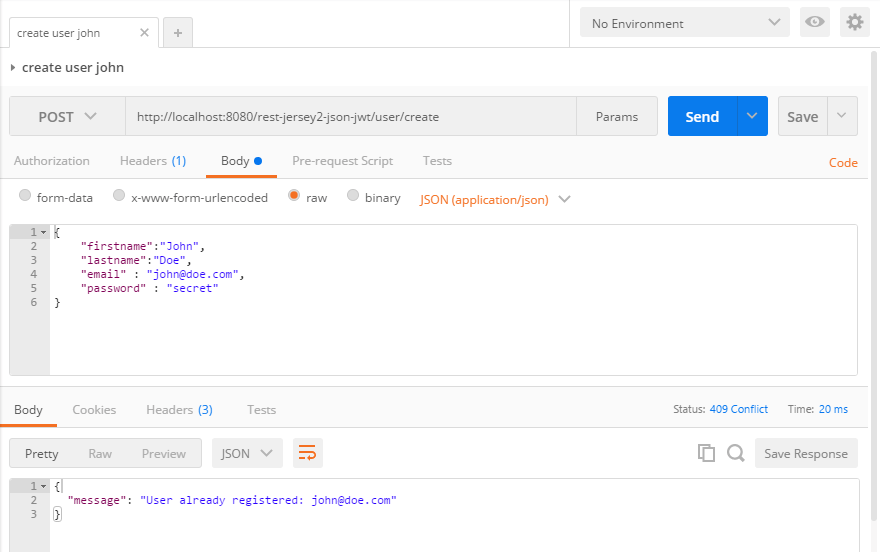
Task: Open the POST method dropdown
Action: (67, 116)
